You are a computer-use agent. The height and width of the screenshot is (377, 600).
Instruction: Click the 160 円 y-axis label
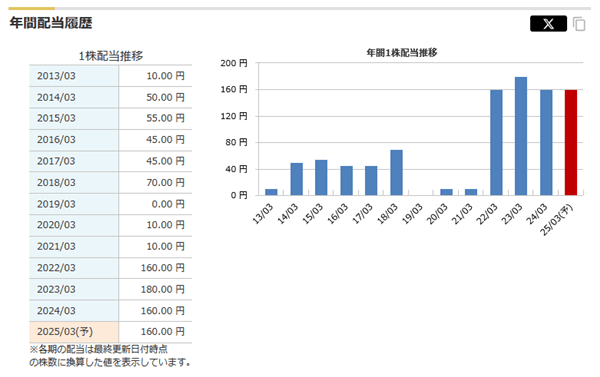234,90
